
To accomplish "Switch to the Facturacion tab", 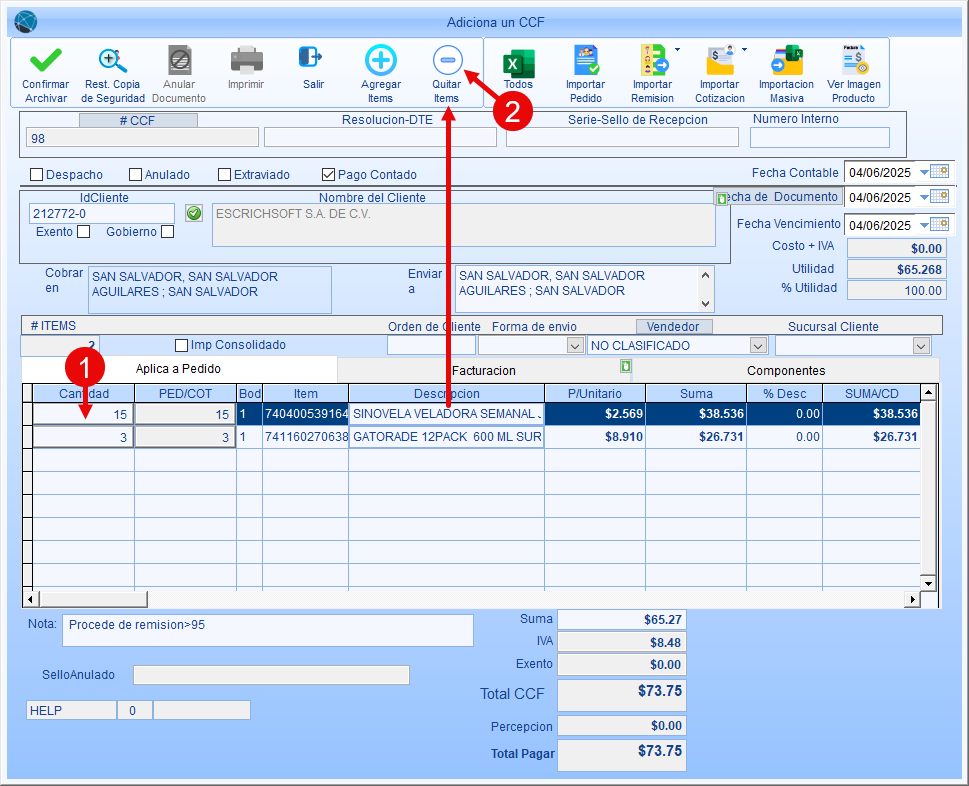I will pyautogui.click(x=483, y=370).
